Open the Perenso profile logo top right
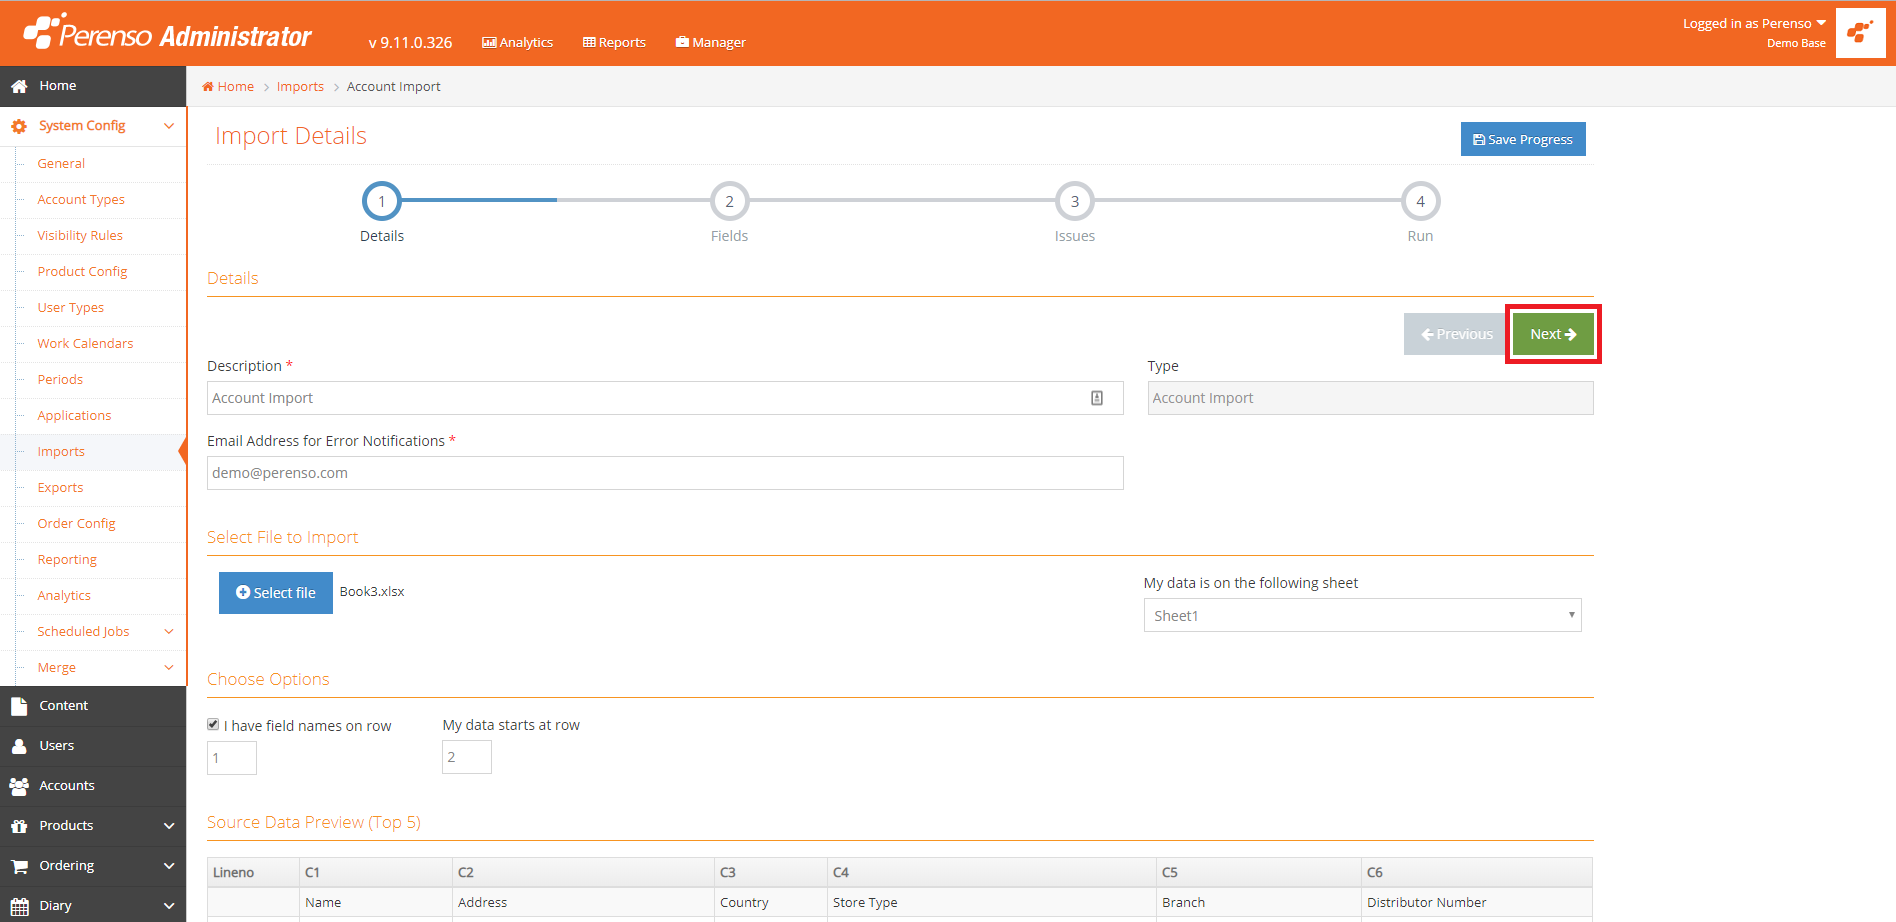Image resolution: width=1896 pixels, height=922 pixels. 1860,33
